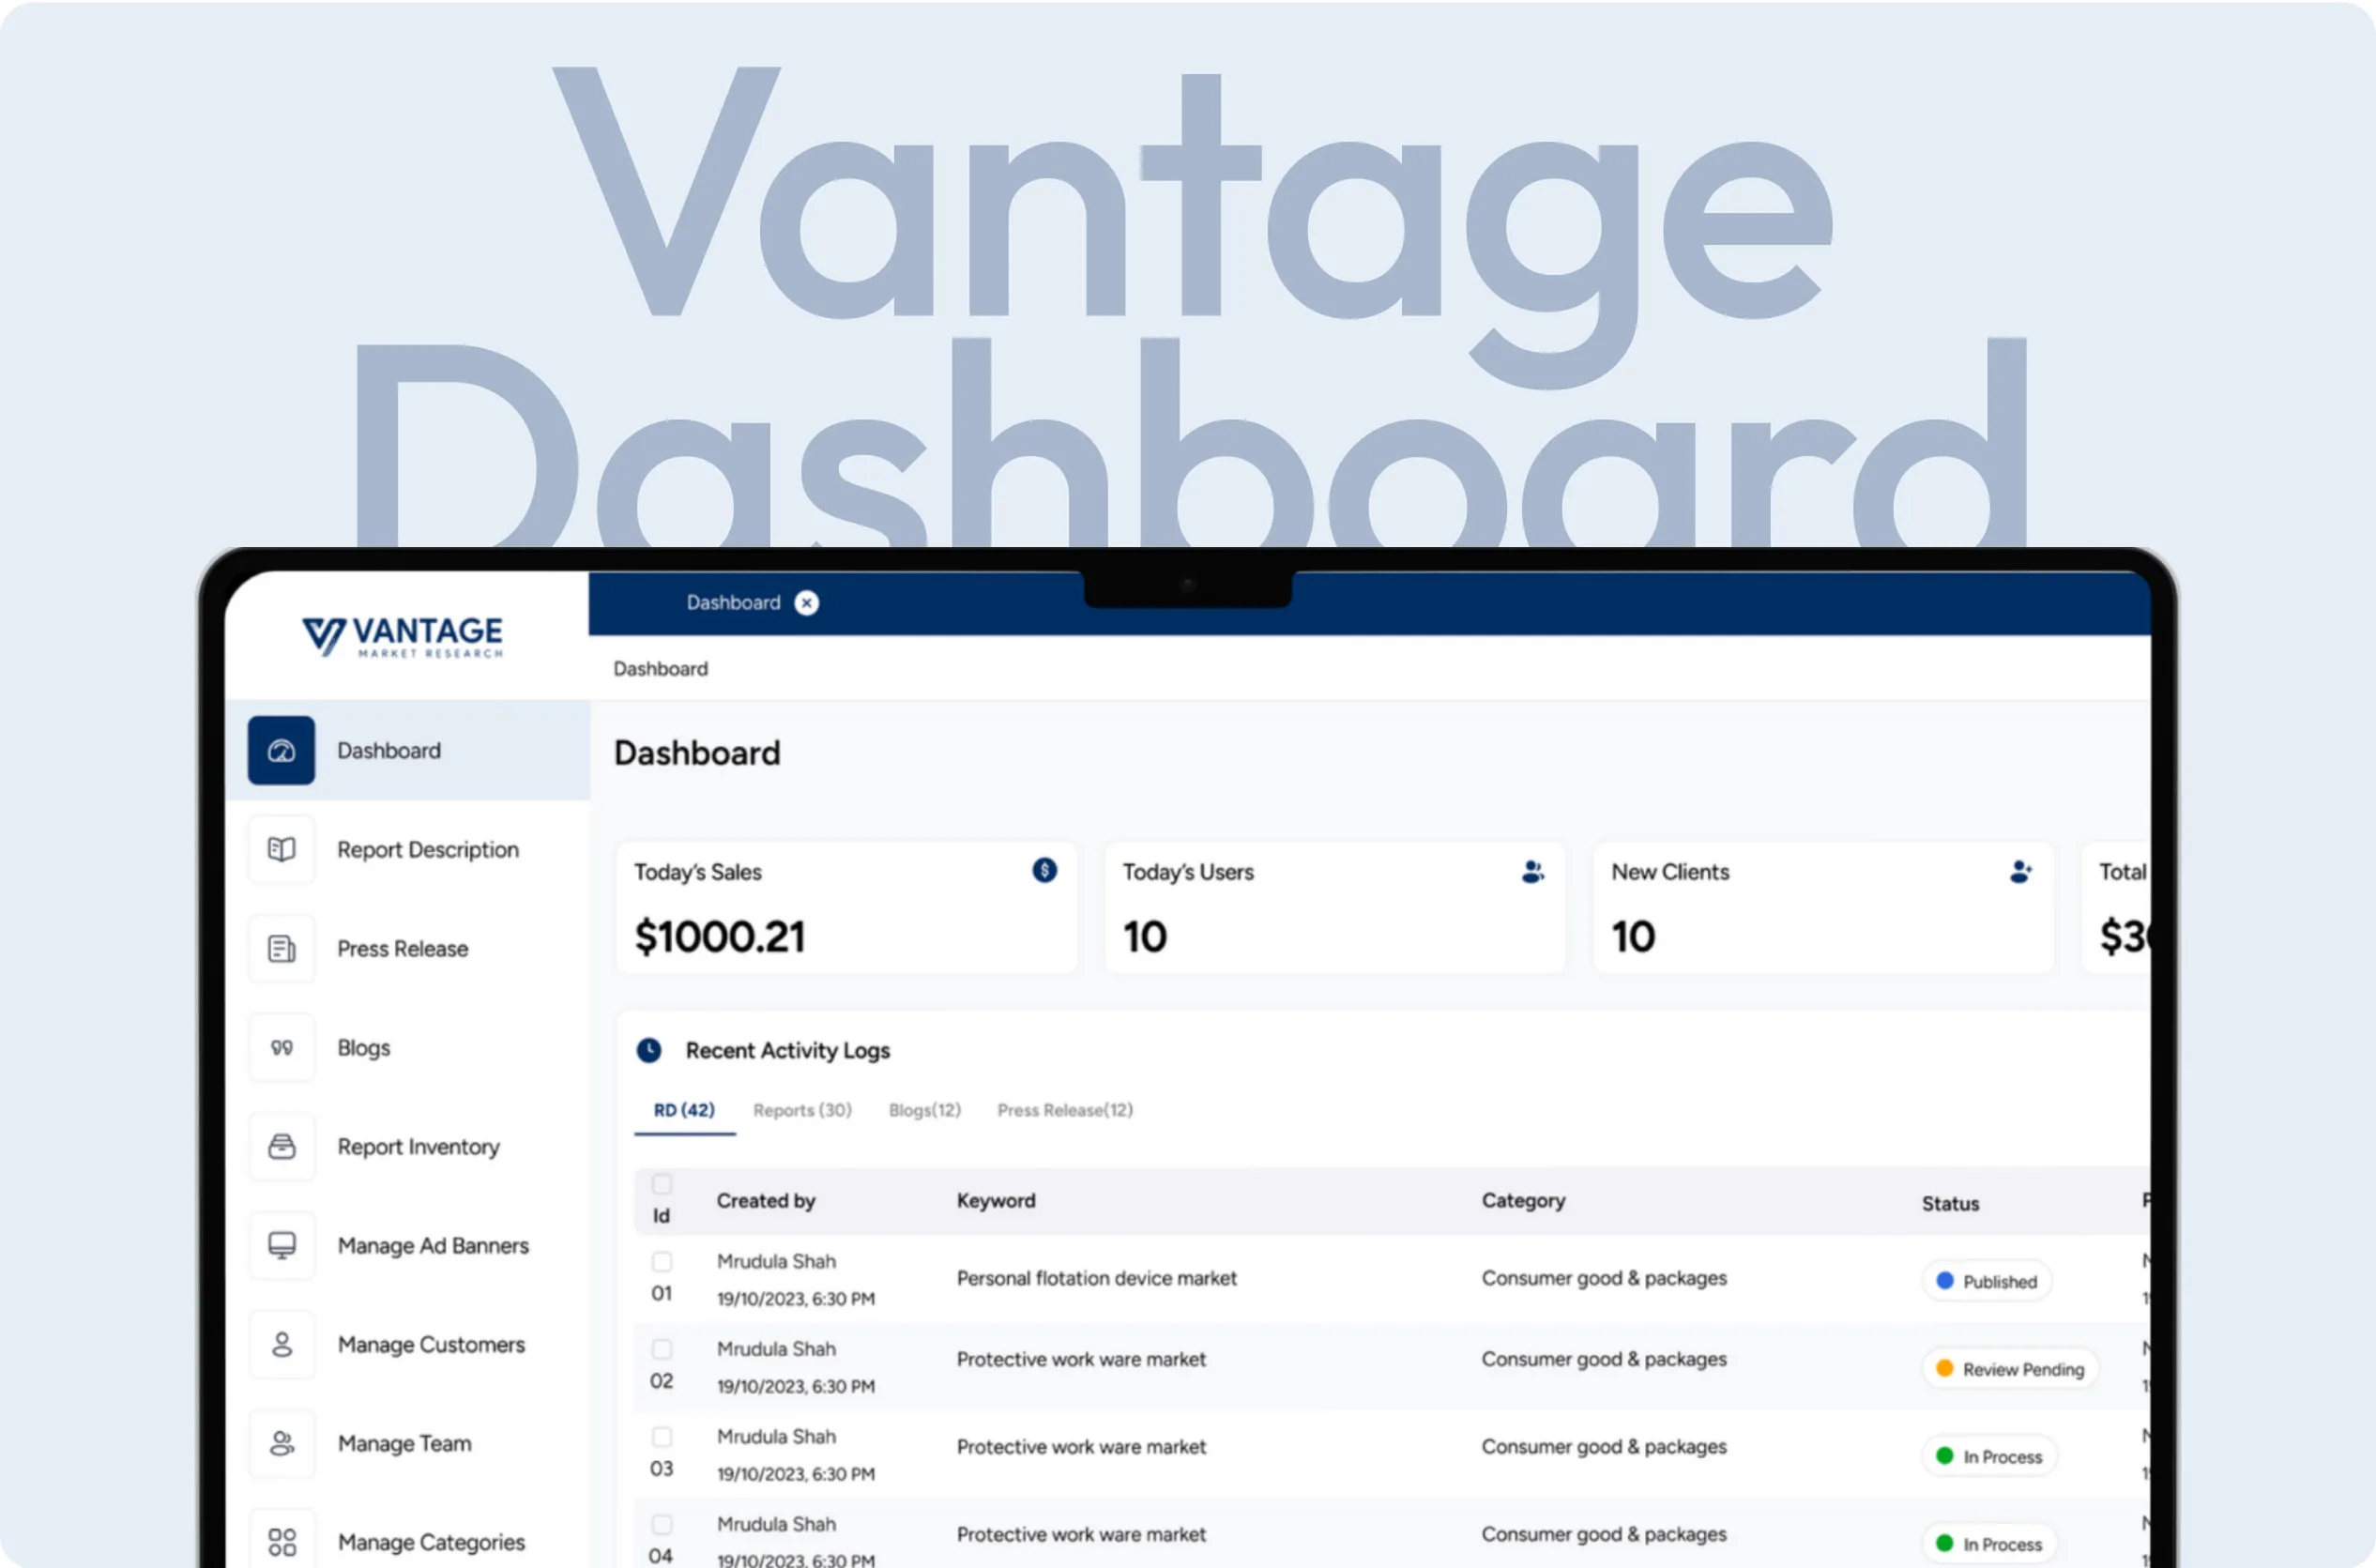
Task: Click the Blogs quotation-mark icon
Action: click(x=281, y=1047)
